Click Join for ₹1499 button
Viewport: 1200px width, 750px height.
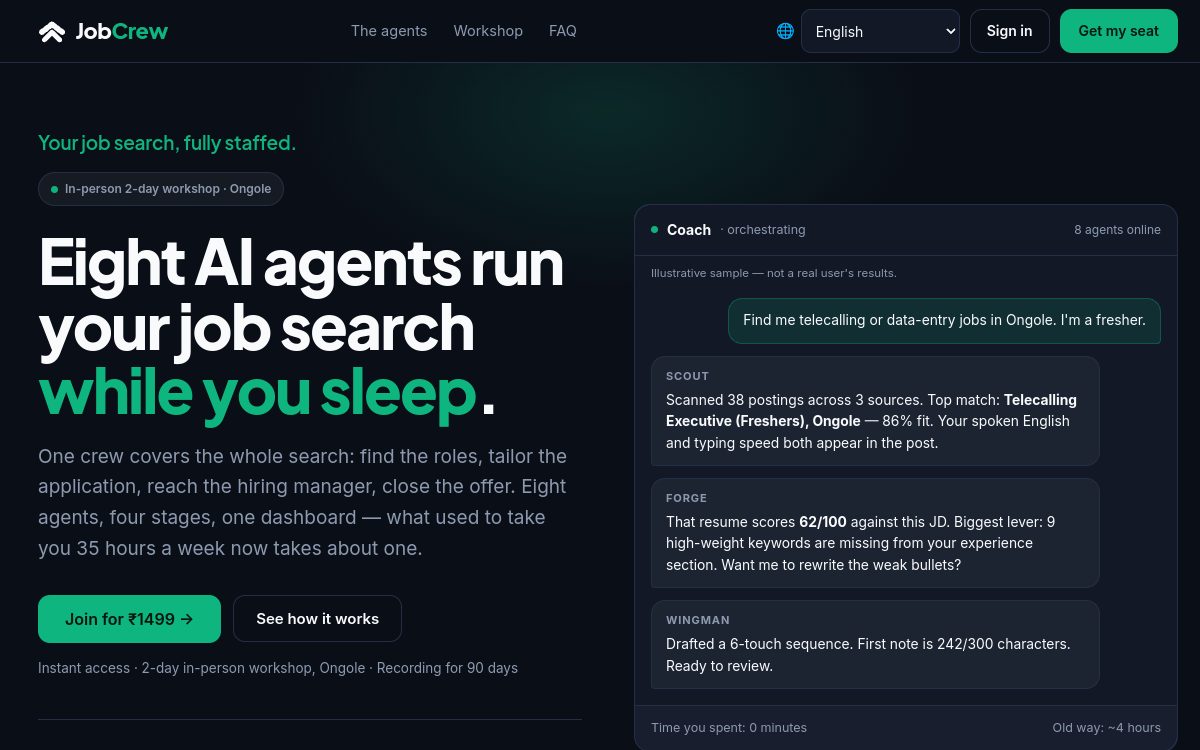(129, 619)
